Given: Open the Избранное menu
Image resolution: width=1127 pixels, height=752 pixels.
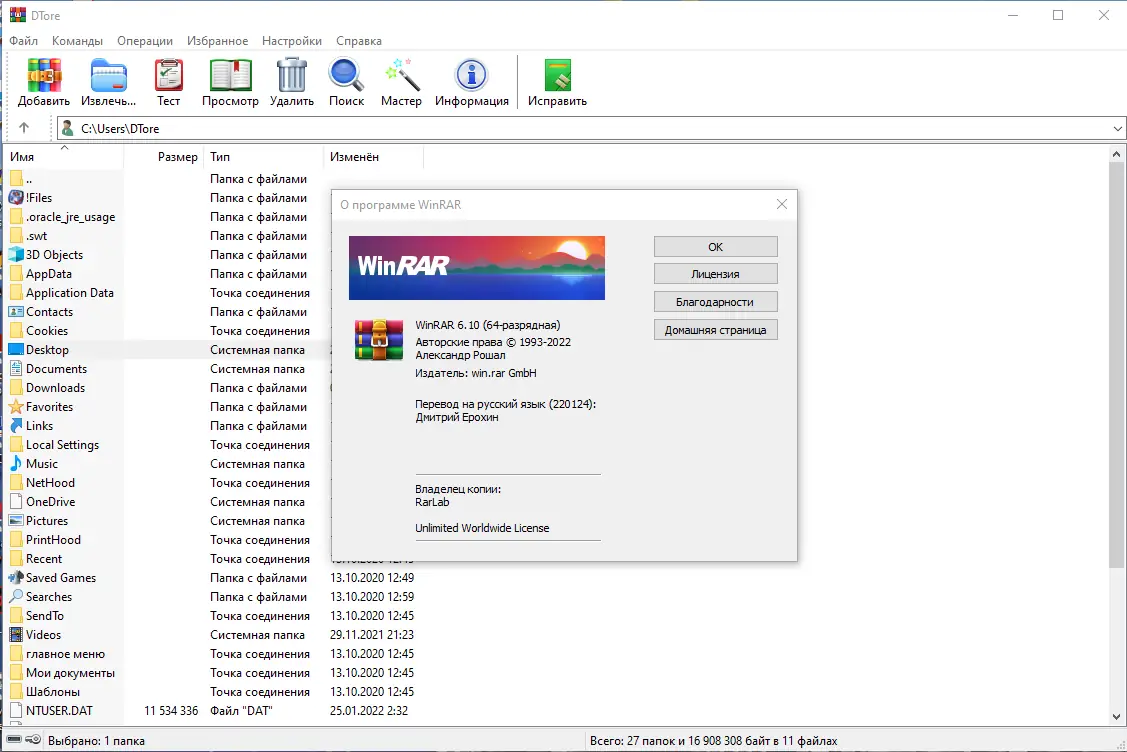Looking at the screenshot, I should tap(217, 41).
